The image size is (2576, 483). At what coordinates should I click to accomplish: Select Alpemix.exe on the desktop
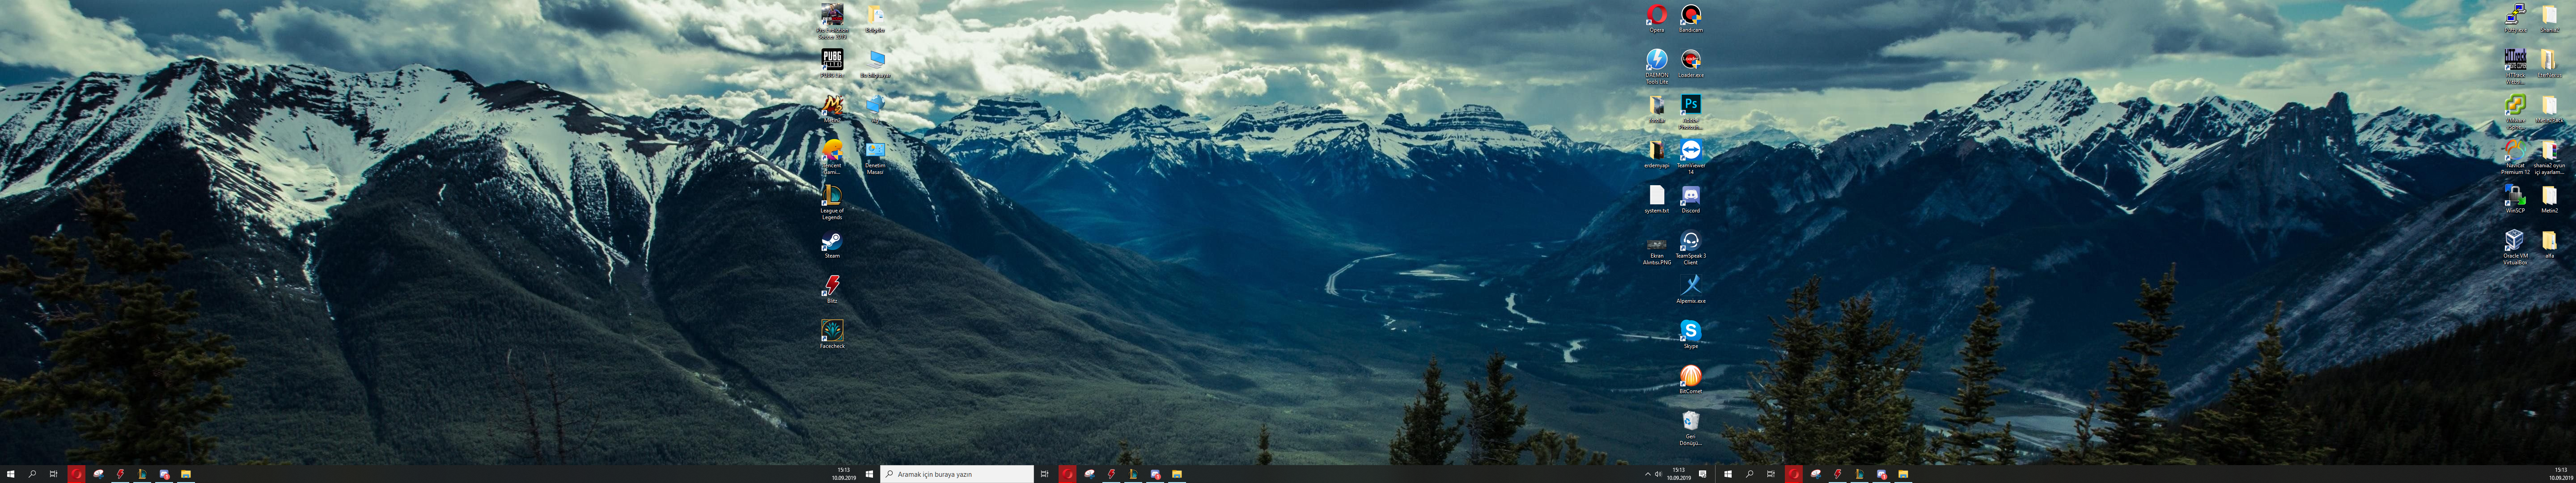pos(1691,290)
